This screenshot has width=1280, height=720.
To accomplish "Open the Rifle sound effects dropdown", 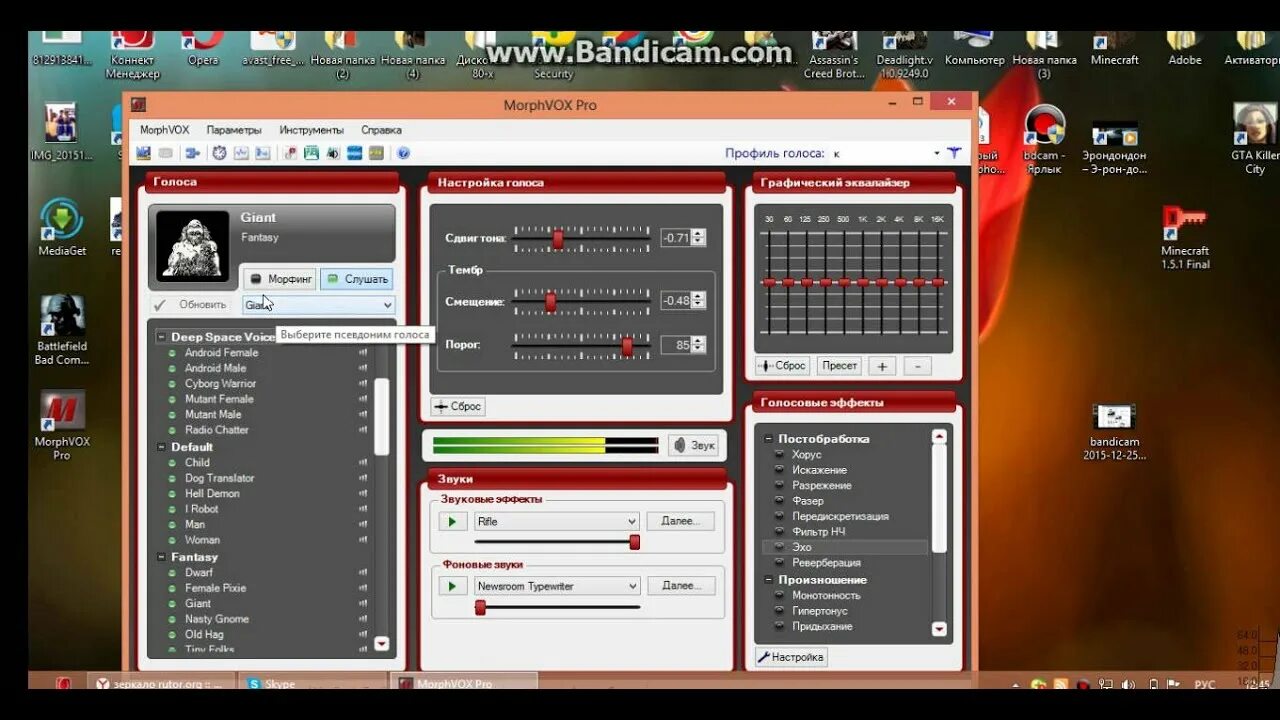I will click(557, 521).
